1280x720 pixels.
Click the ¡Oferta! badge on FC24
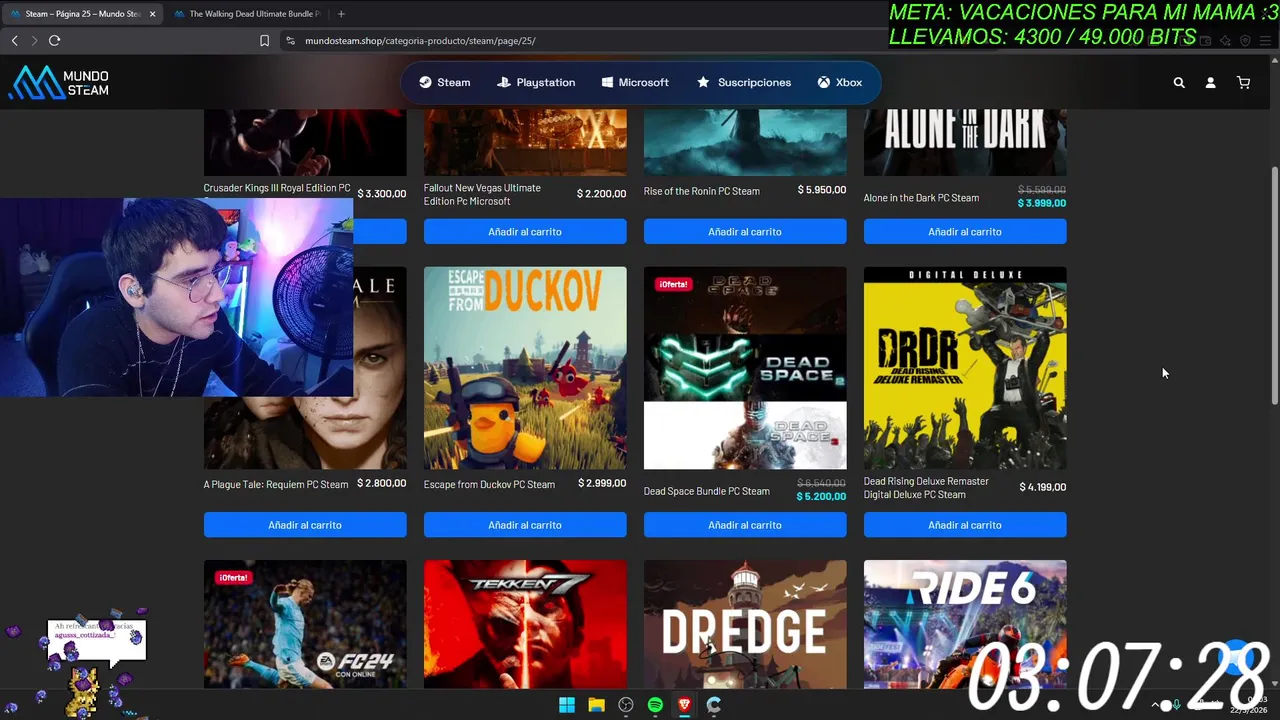pos(233,577)
